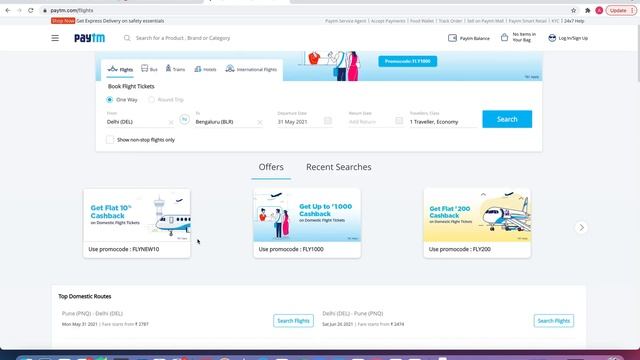
Task: Swap From and To cities
Action: [184, 119]
